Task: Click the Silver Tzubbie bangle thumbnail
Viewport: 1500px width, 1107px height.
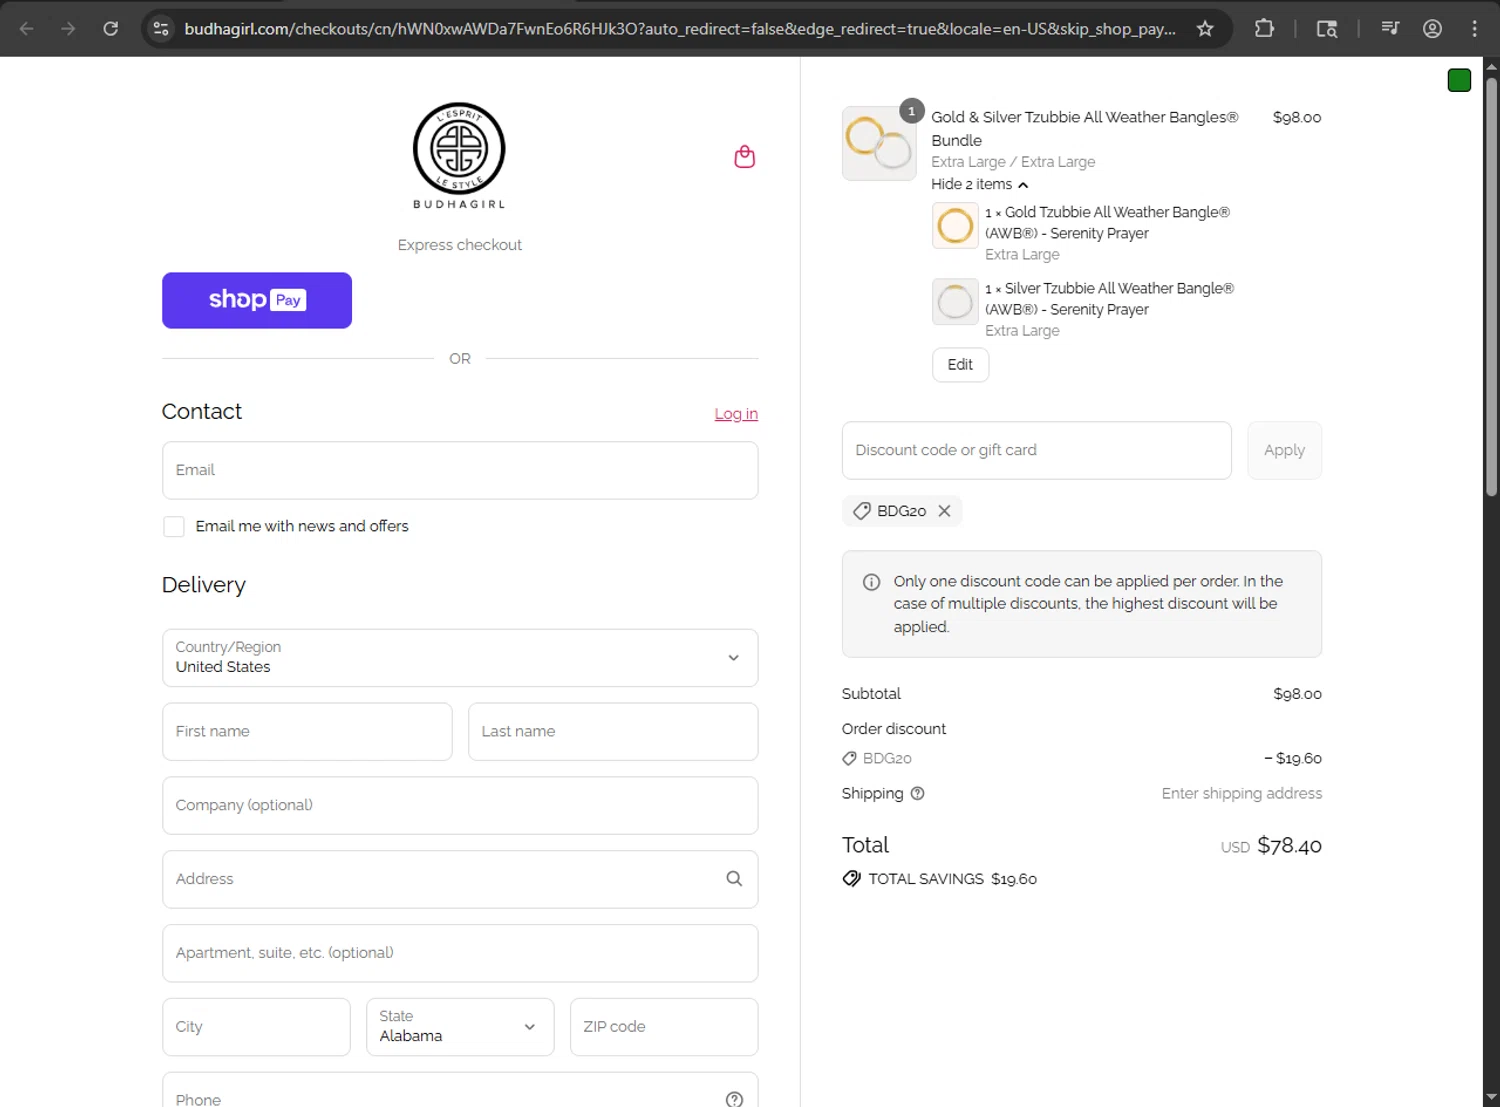Action: pyautogui.click(x=955, y=302)
